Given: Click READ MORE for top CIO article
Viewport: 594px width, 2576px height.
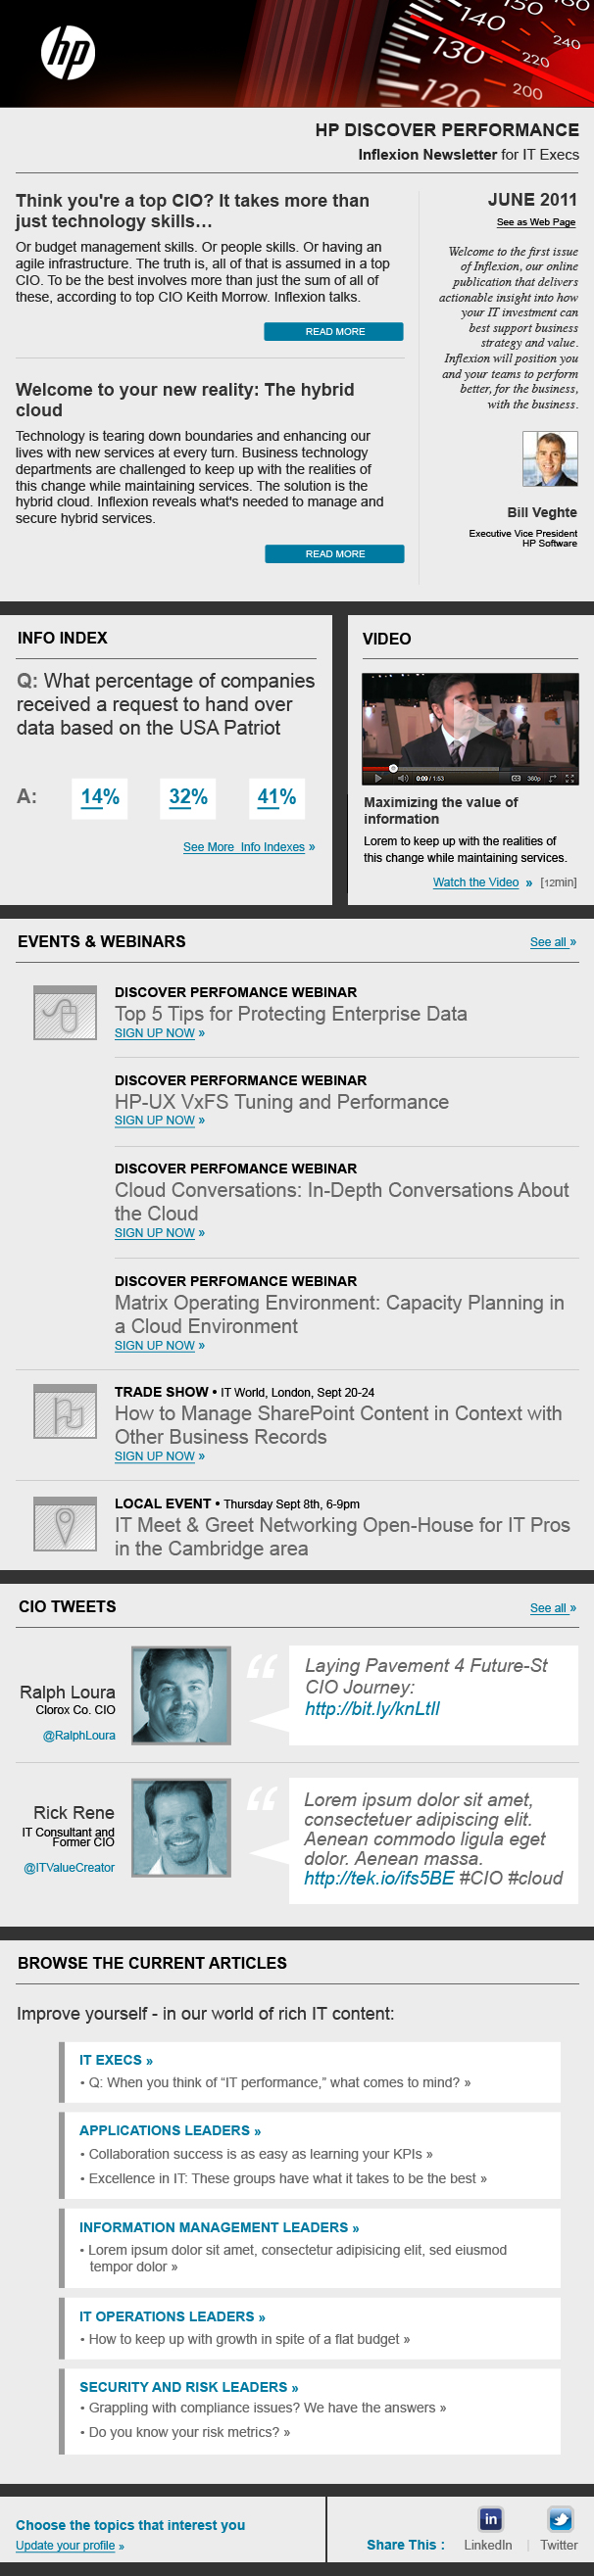Looking at the screenshot, I should [334, 331].
